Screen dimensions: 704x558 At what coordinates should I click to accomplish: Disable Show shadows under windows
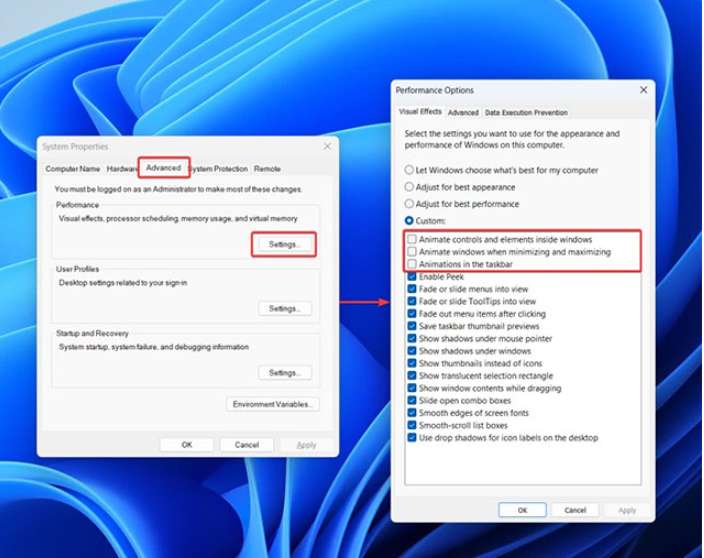[x=412, y=351]
